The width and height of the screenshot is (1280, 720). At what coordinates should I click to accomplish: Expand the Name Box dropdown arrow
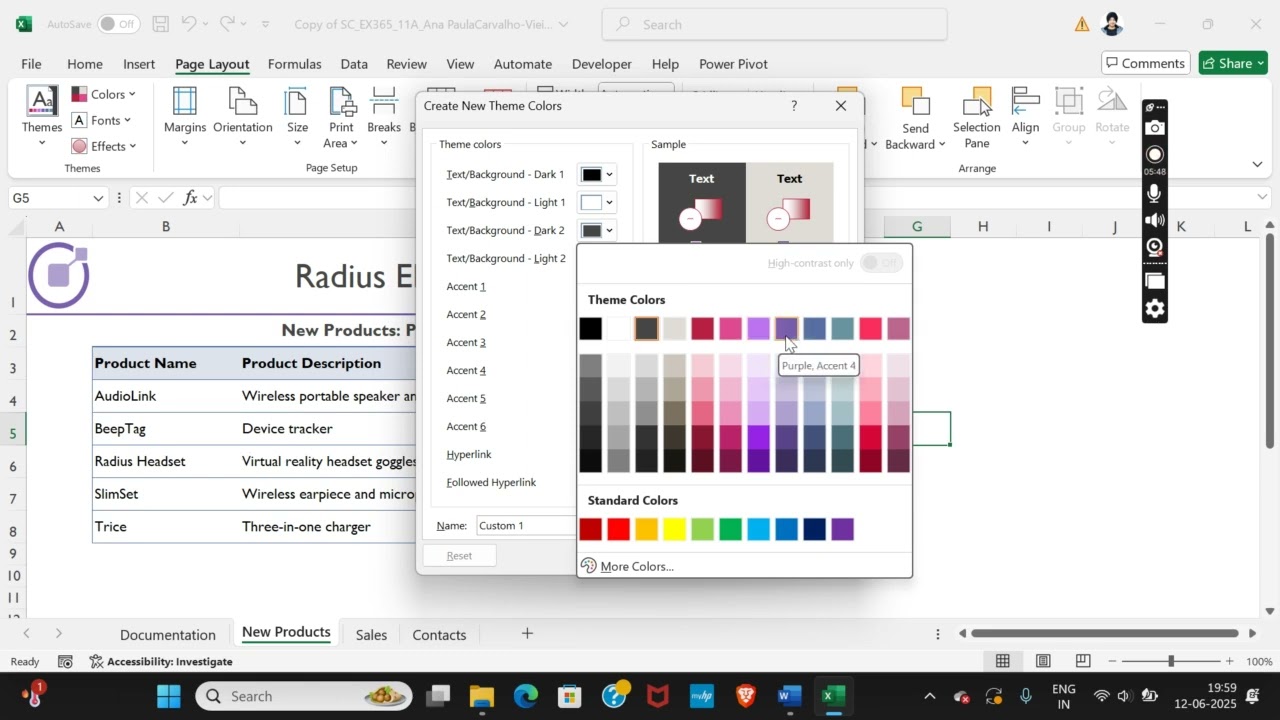[98, 198]
